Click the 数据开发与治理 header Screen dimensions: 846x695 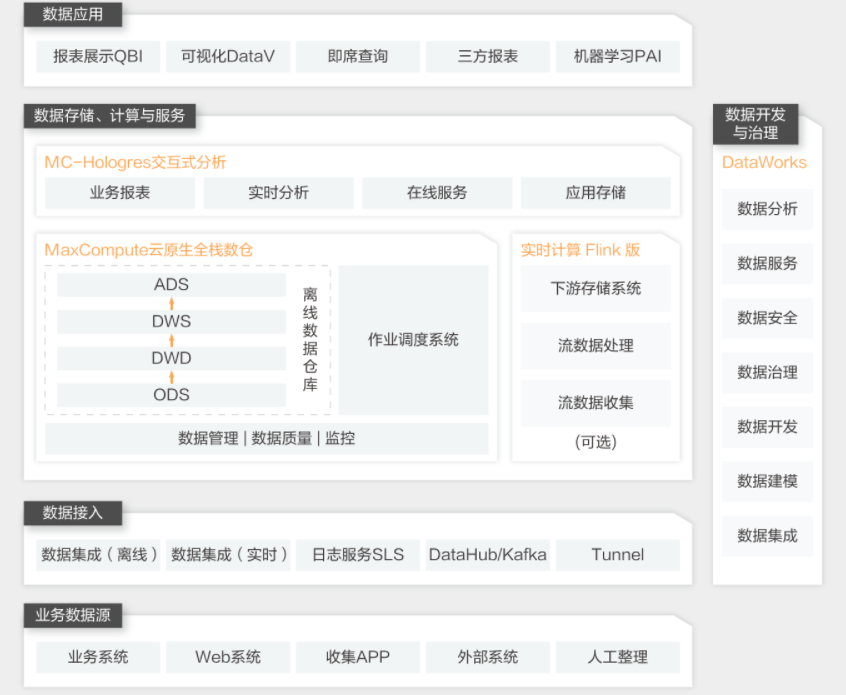(x=755, y=124)
